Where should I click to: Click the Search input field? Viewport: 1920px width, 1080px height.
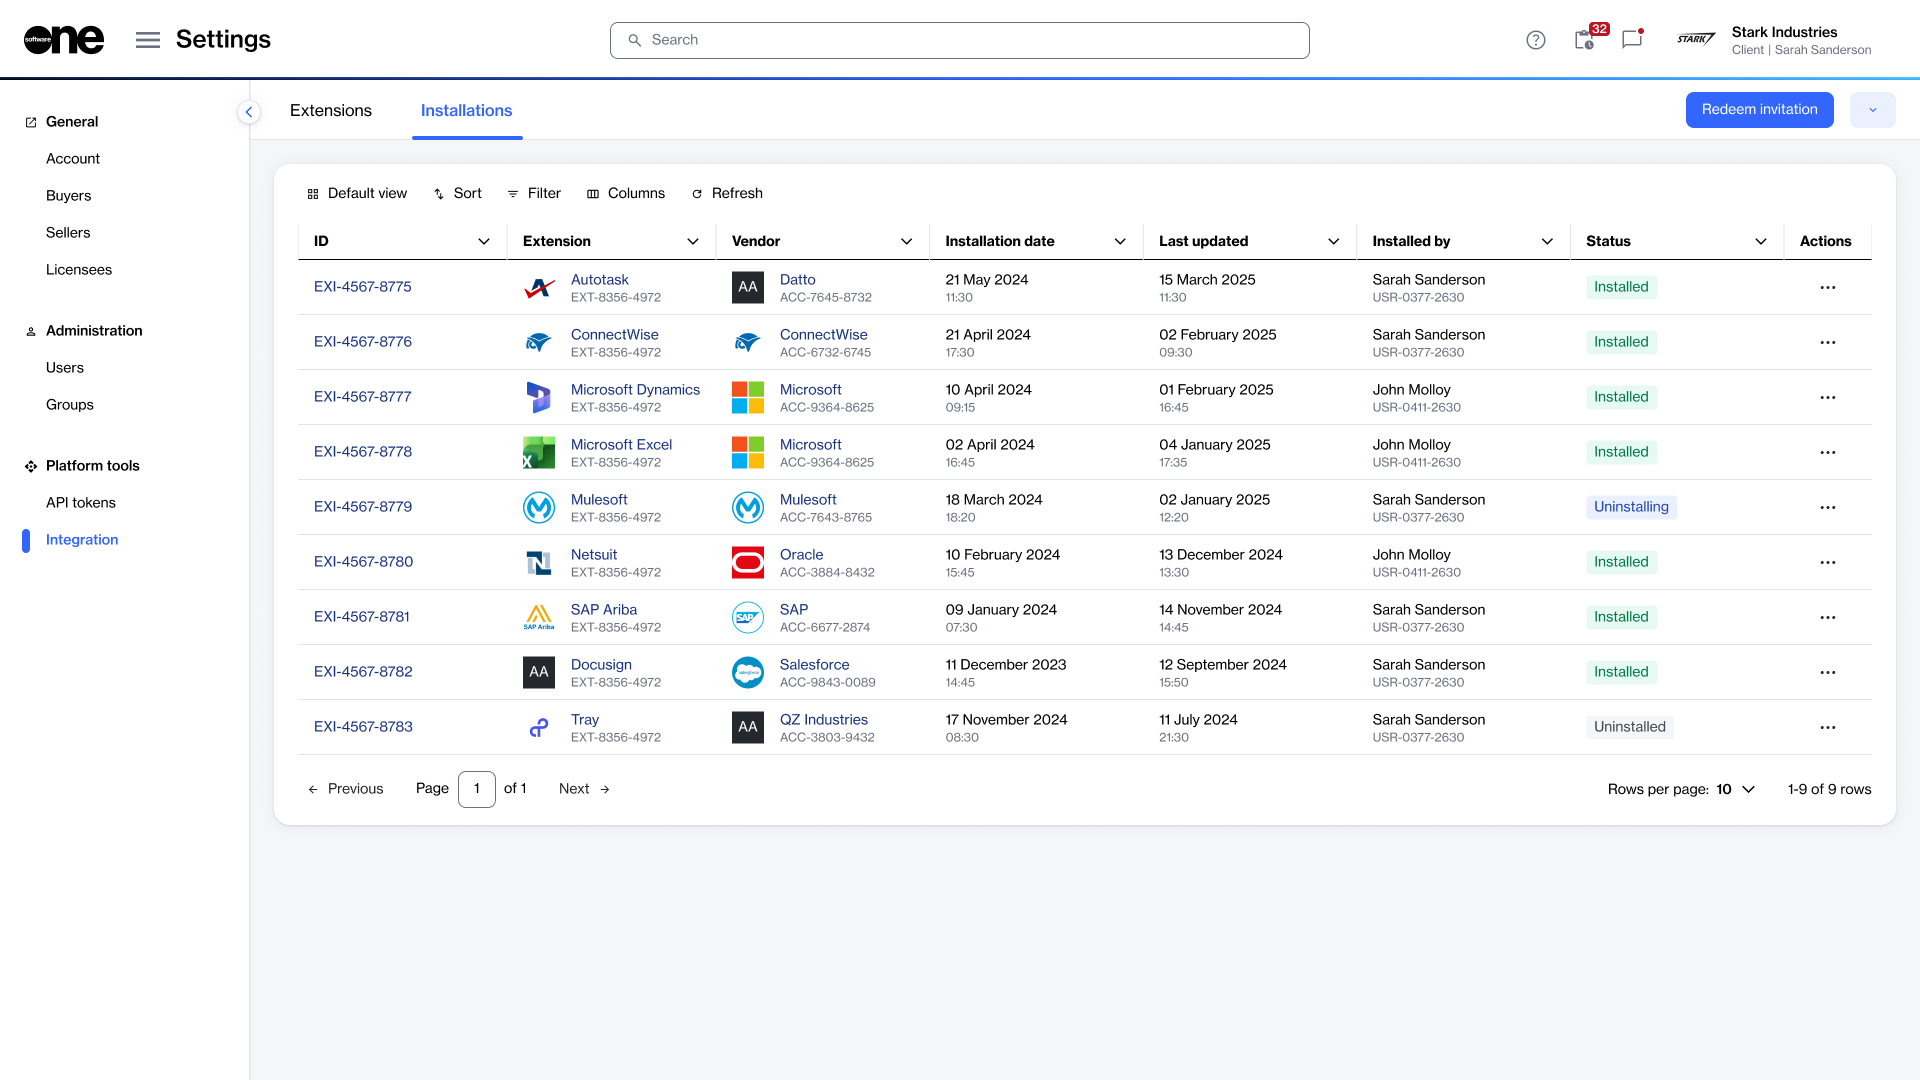[960, 40]
